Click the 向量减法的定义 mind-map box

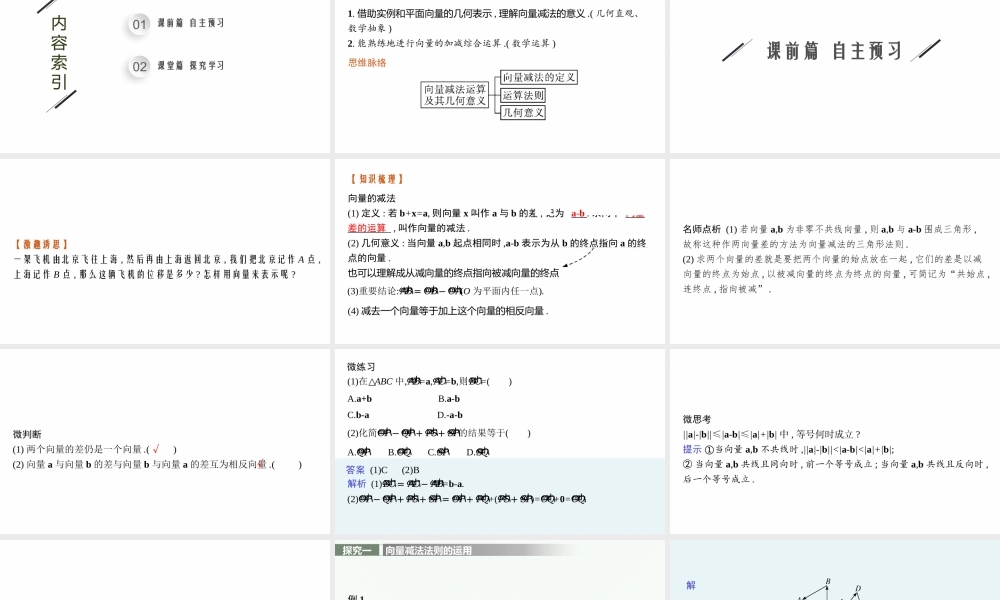[x=538, y=77]
